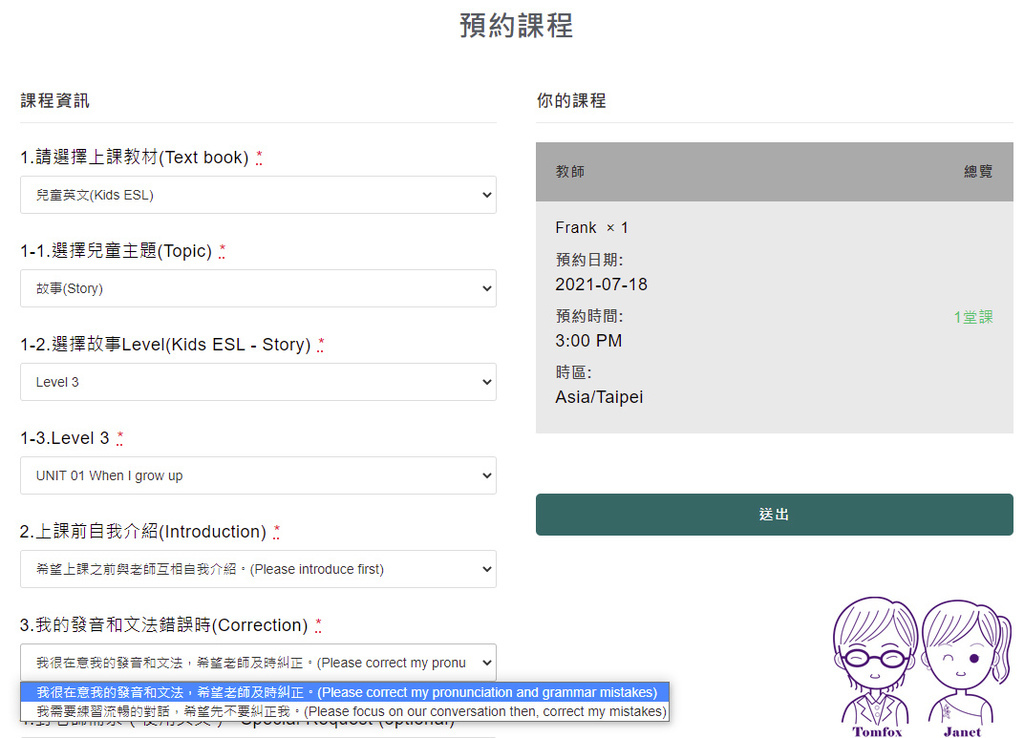Click the label '3.我的發音和文法錯誤時(Correction)'

[x=164, y=625]
